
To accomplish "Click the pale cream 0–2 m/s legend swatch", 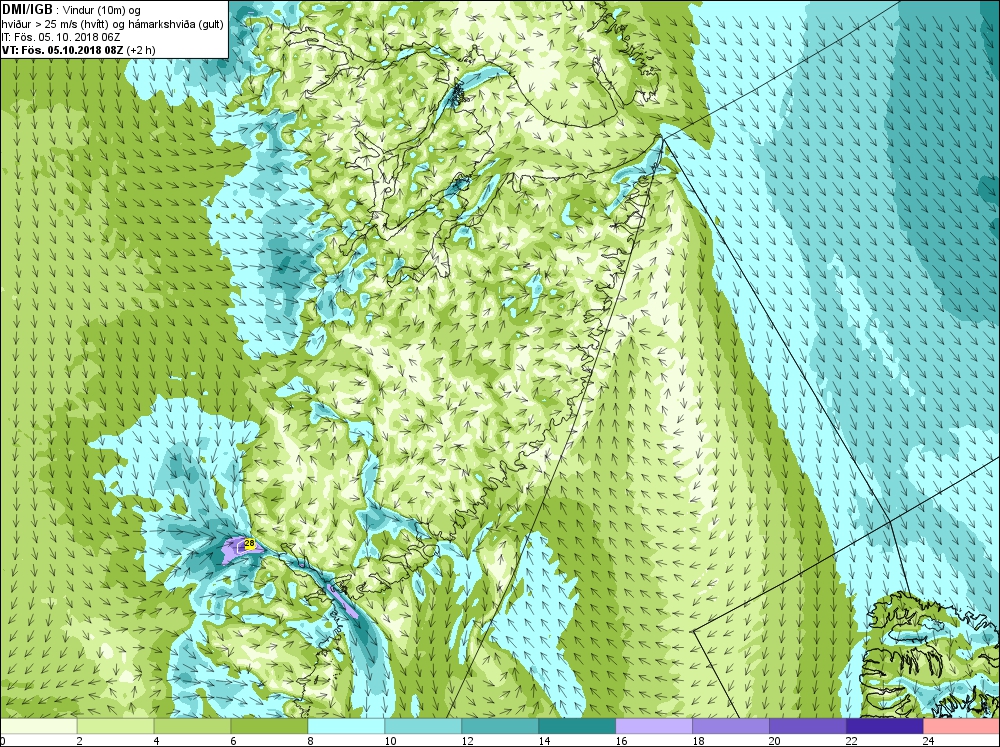I will [x=38, y=726].
